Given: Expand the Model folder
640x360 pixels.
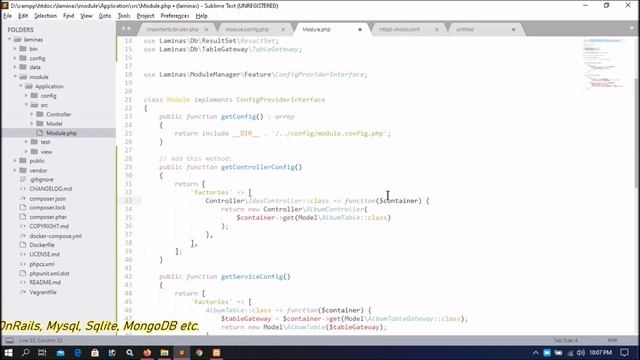Looking at the screenshot, I should point(32,124).
